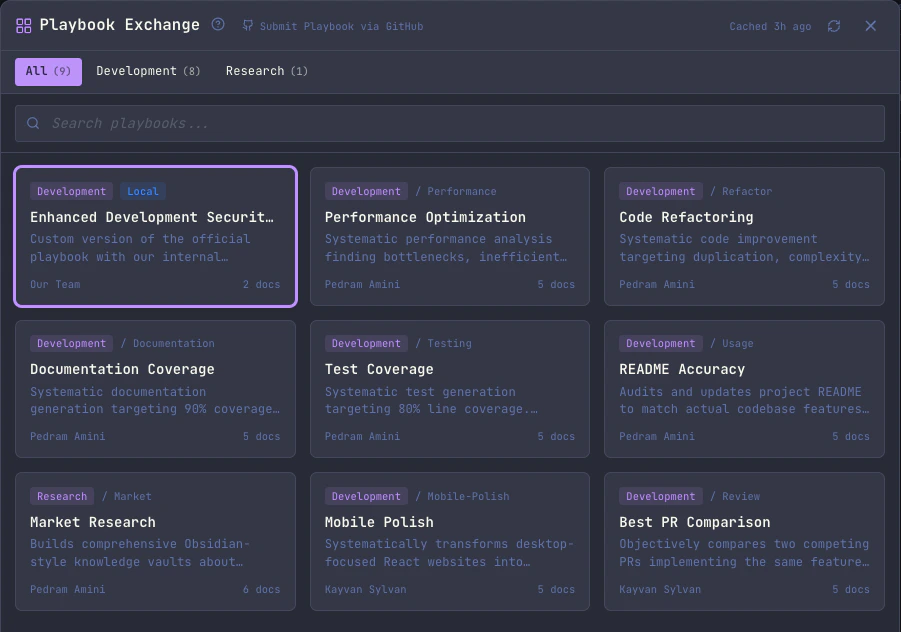Select the All playbooks tab

coord(48,71)
